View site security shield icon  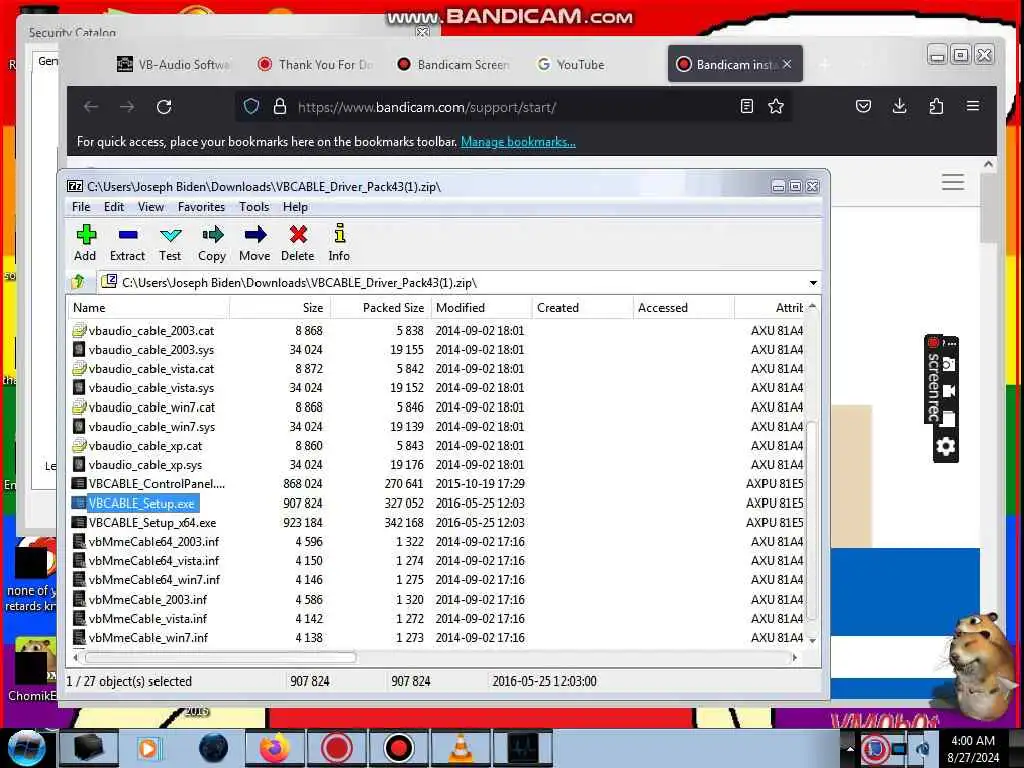click(x=251, y=106)
